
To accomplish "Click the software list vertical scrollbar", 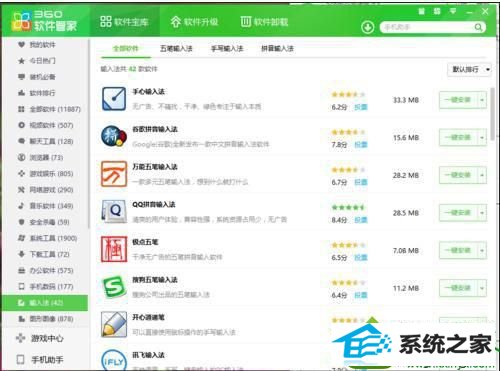I will click(x=493, y=114).
